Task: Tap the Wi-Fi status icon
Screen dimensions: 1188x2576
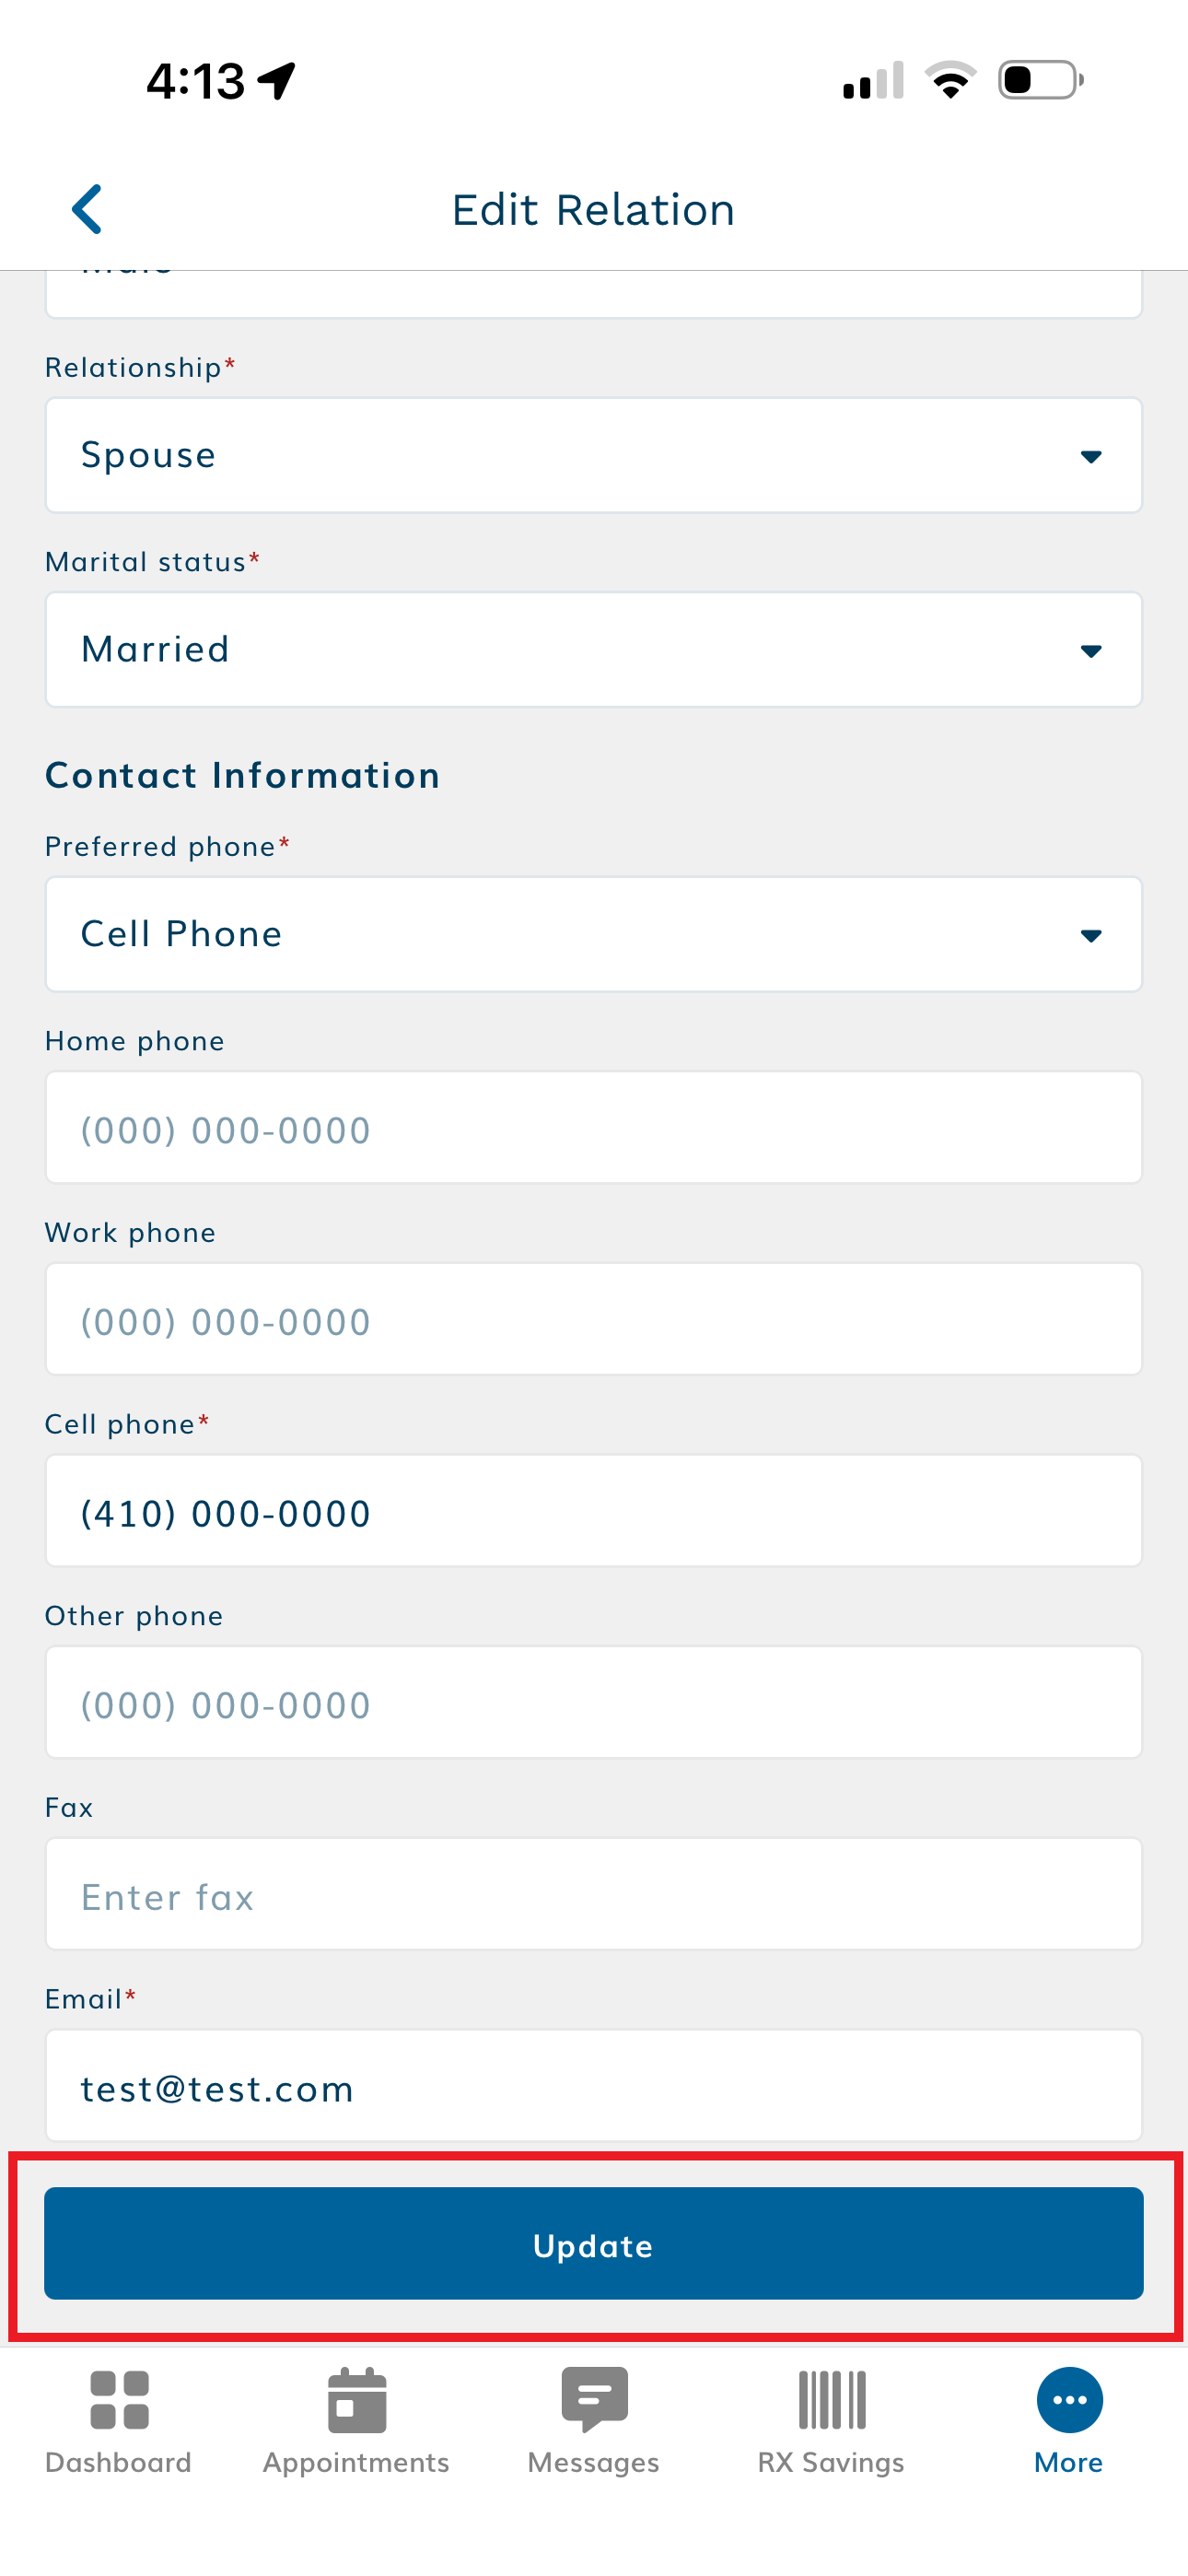Action: [950, 80]
